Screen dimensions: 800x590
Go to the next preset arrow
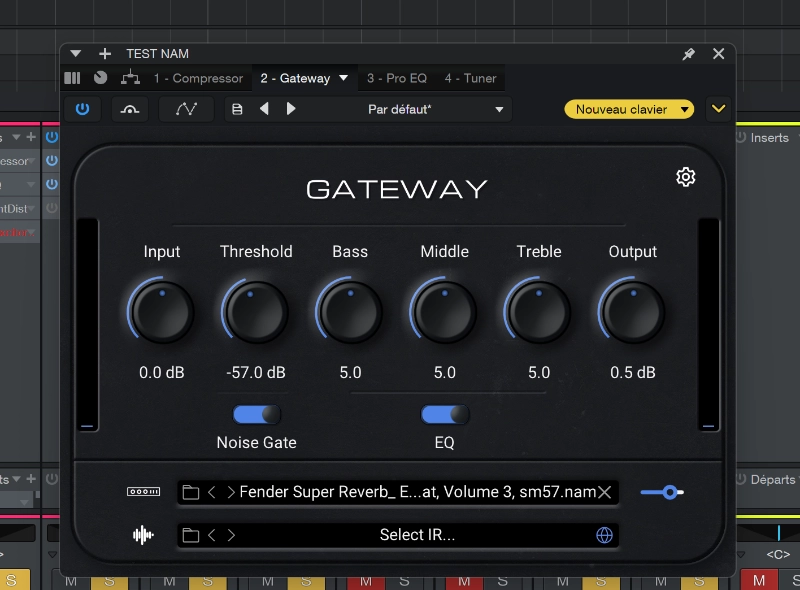pos(291,109)
